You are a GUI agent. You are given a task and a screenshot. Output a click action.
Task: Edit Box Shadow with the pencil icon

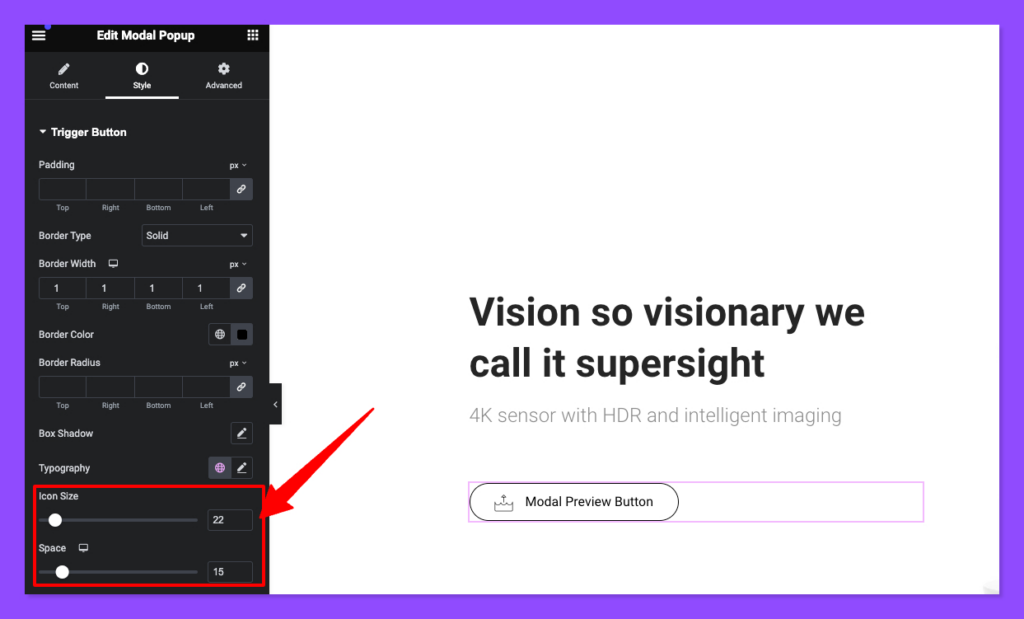point(242,433)
